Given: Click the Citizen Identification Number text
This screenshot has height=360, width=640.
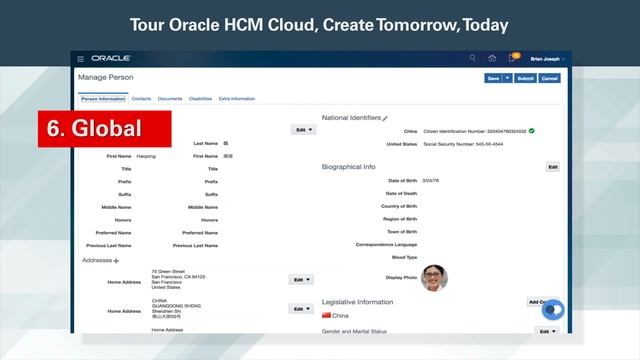Looking at the screenshot, I should click(475, 131).
